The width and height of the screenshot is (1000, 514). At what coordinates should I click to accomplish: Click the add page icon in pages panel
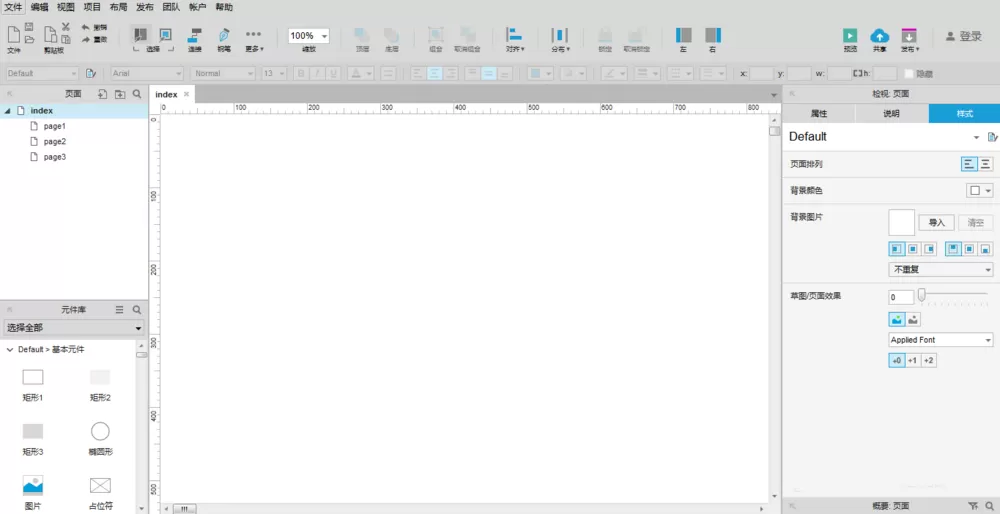point(102,94)
